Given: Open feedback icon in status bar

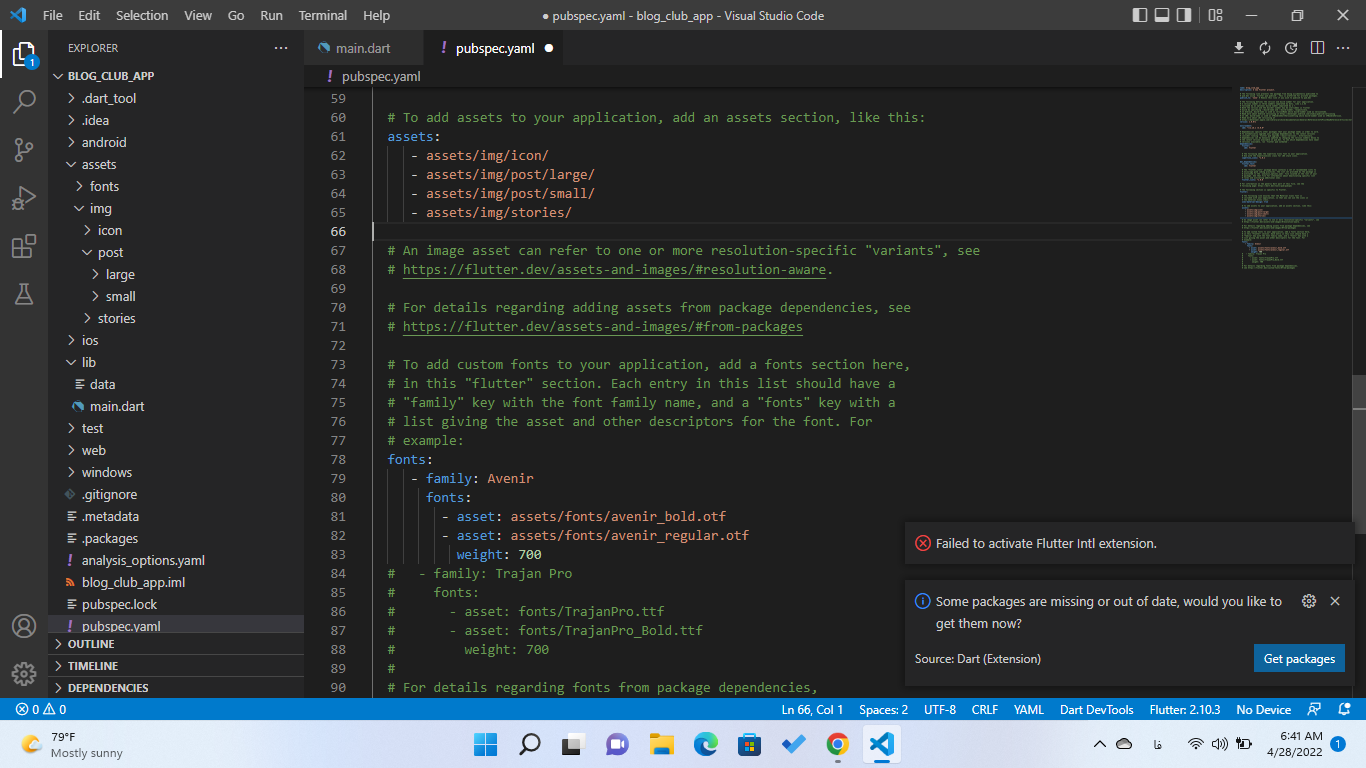Looking at the screenshot, I should 1316,709.
